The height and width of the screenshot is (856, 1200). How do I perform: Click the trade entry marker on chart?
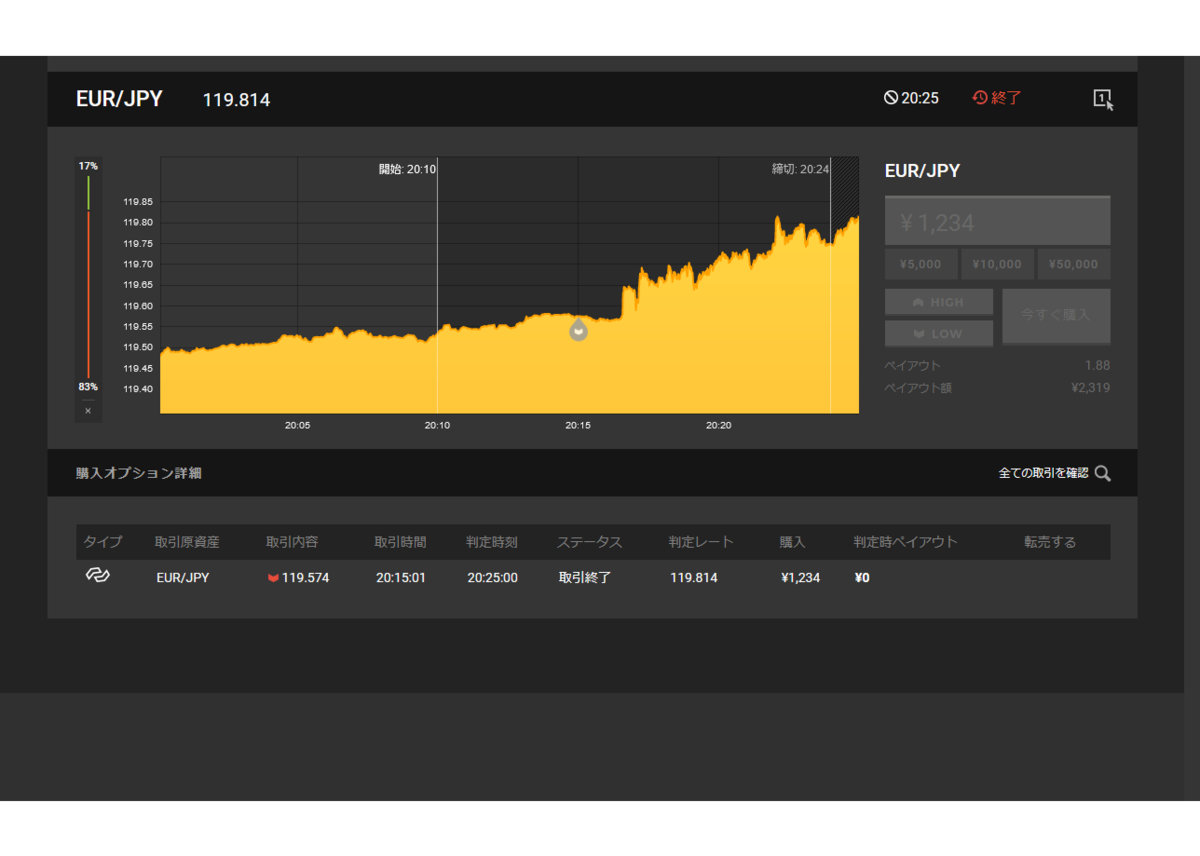[578, 330]
